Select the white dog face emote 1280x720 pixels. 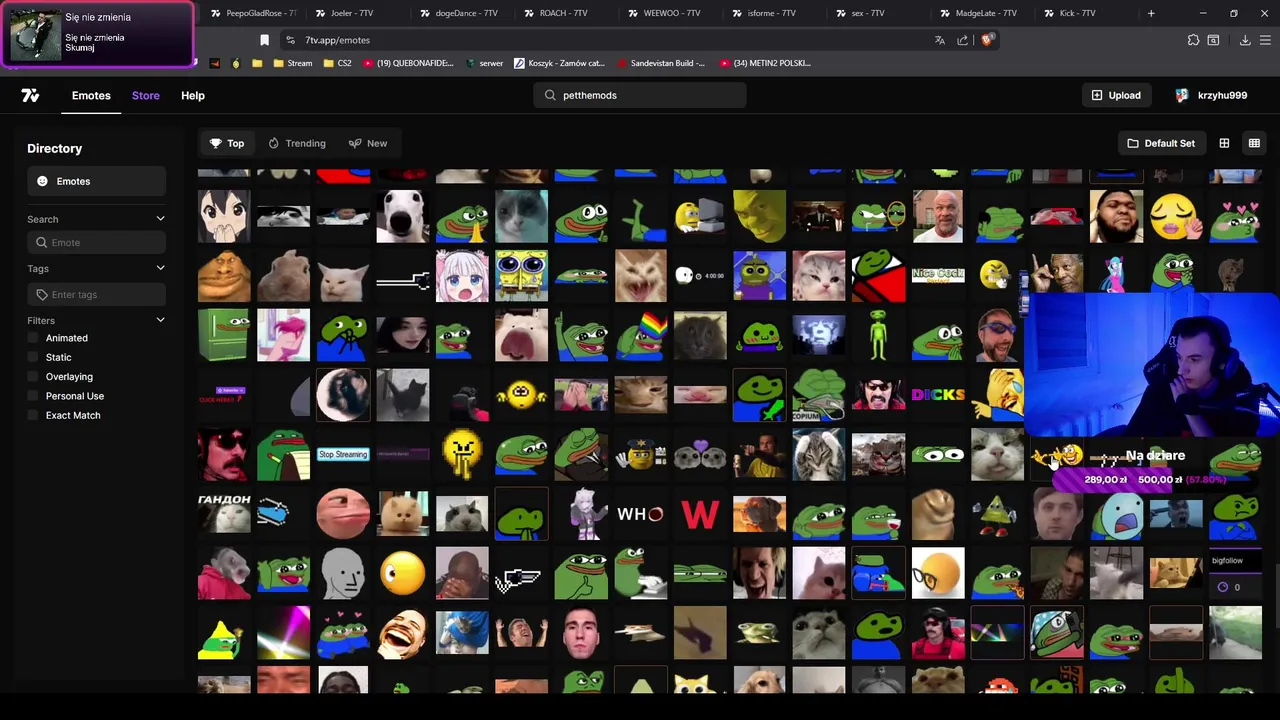point(402,216)
